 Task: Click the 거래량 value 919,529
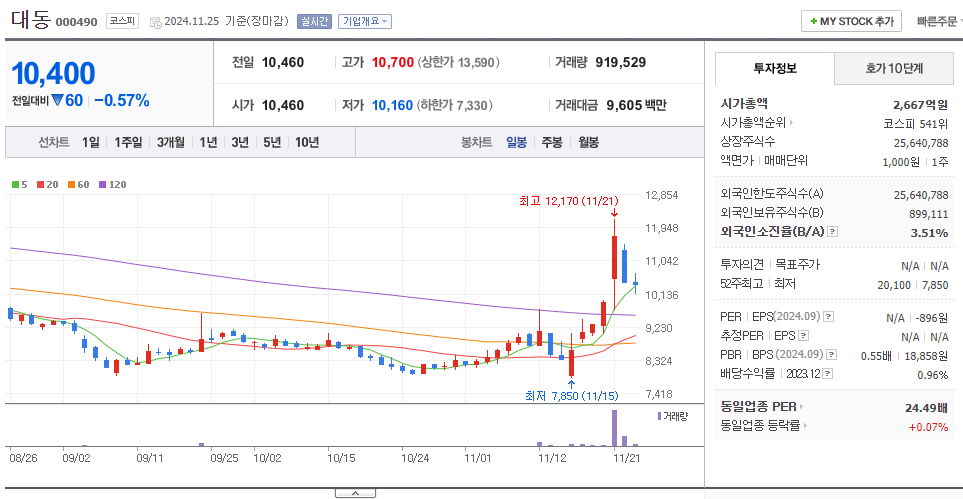click(620, 62)
